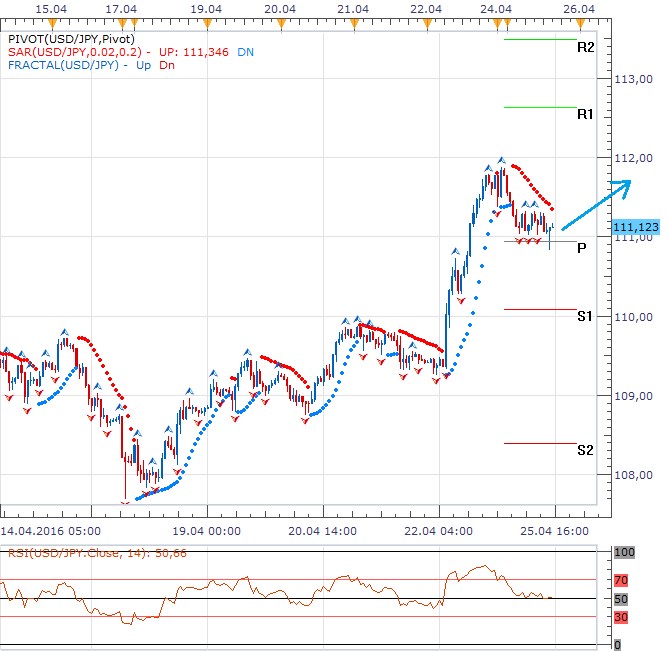
Task: Click the 108,00 price axis label
Action: (633, 475)
